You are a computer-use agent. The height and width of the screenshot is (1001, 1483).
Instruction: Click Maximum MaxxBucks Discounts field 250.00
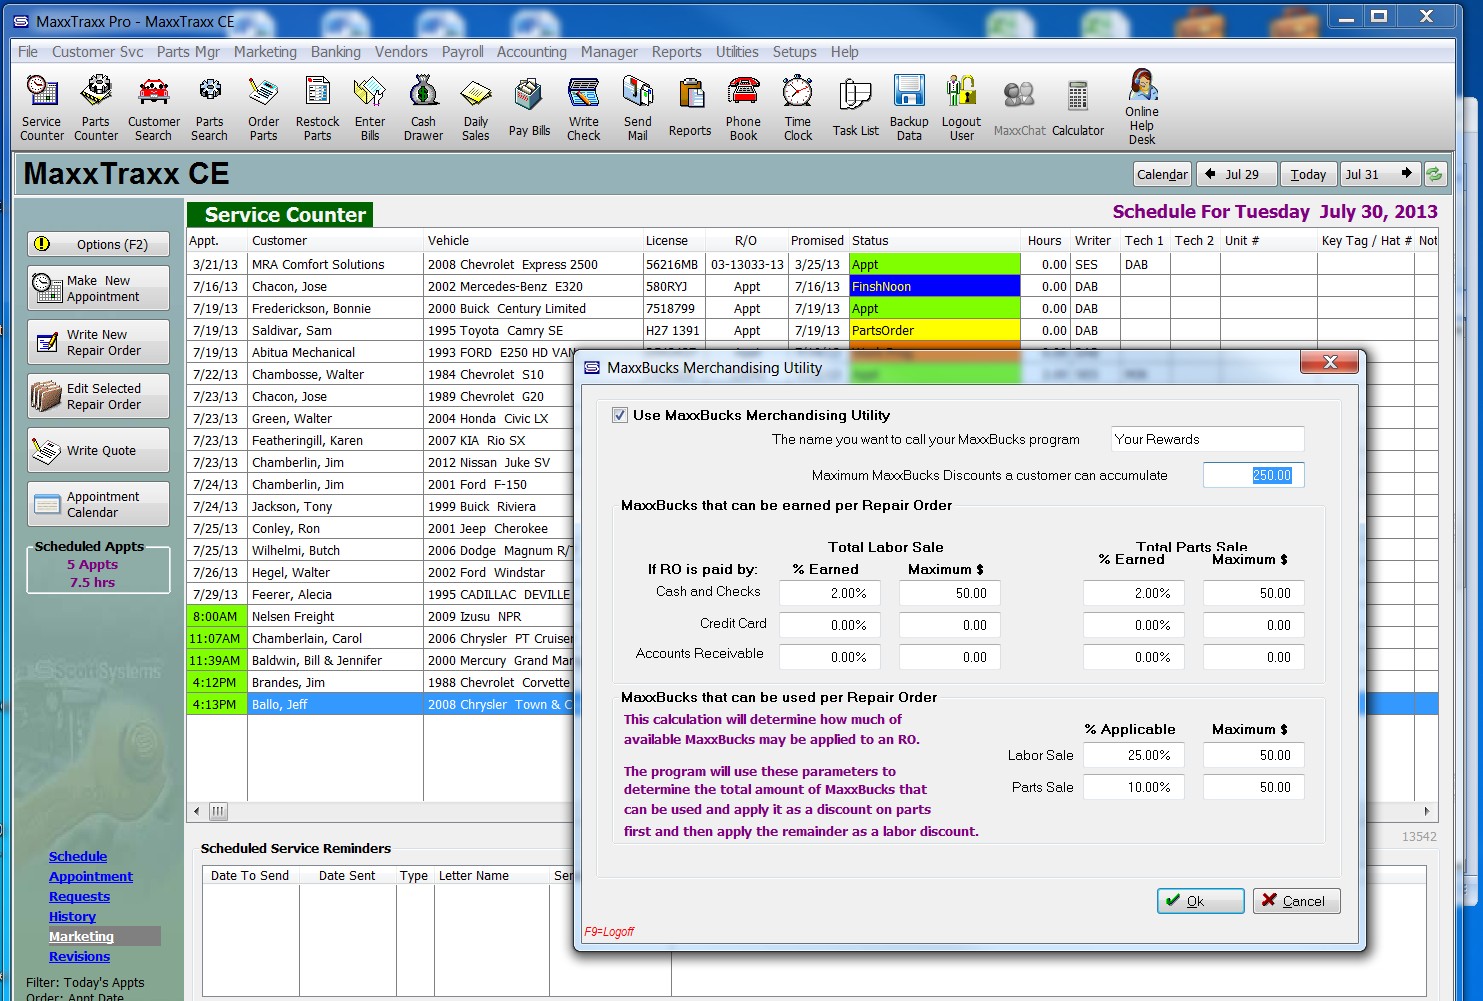click(x=1254, y=475)
